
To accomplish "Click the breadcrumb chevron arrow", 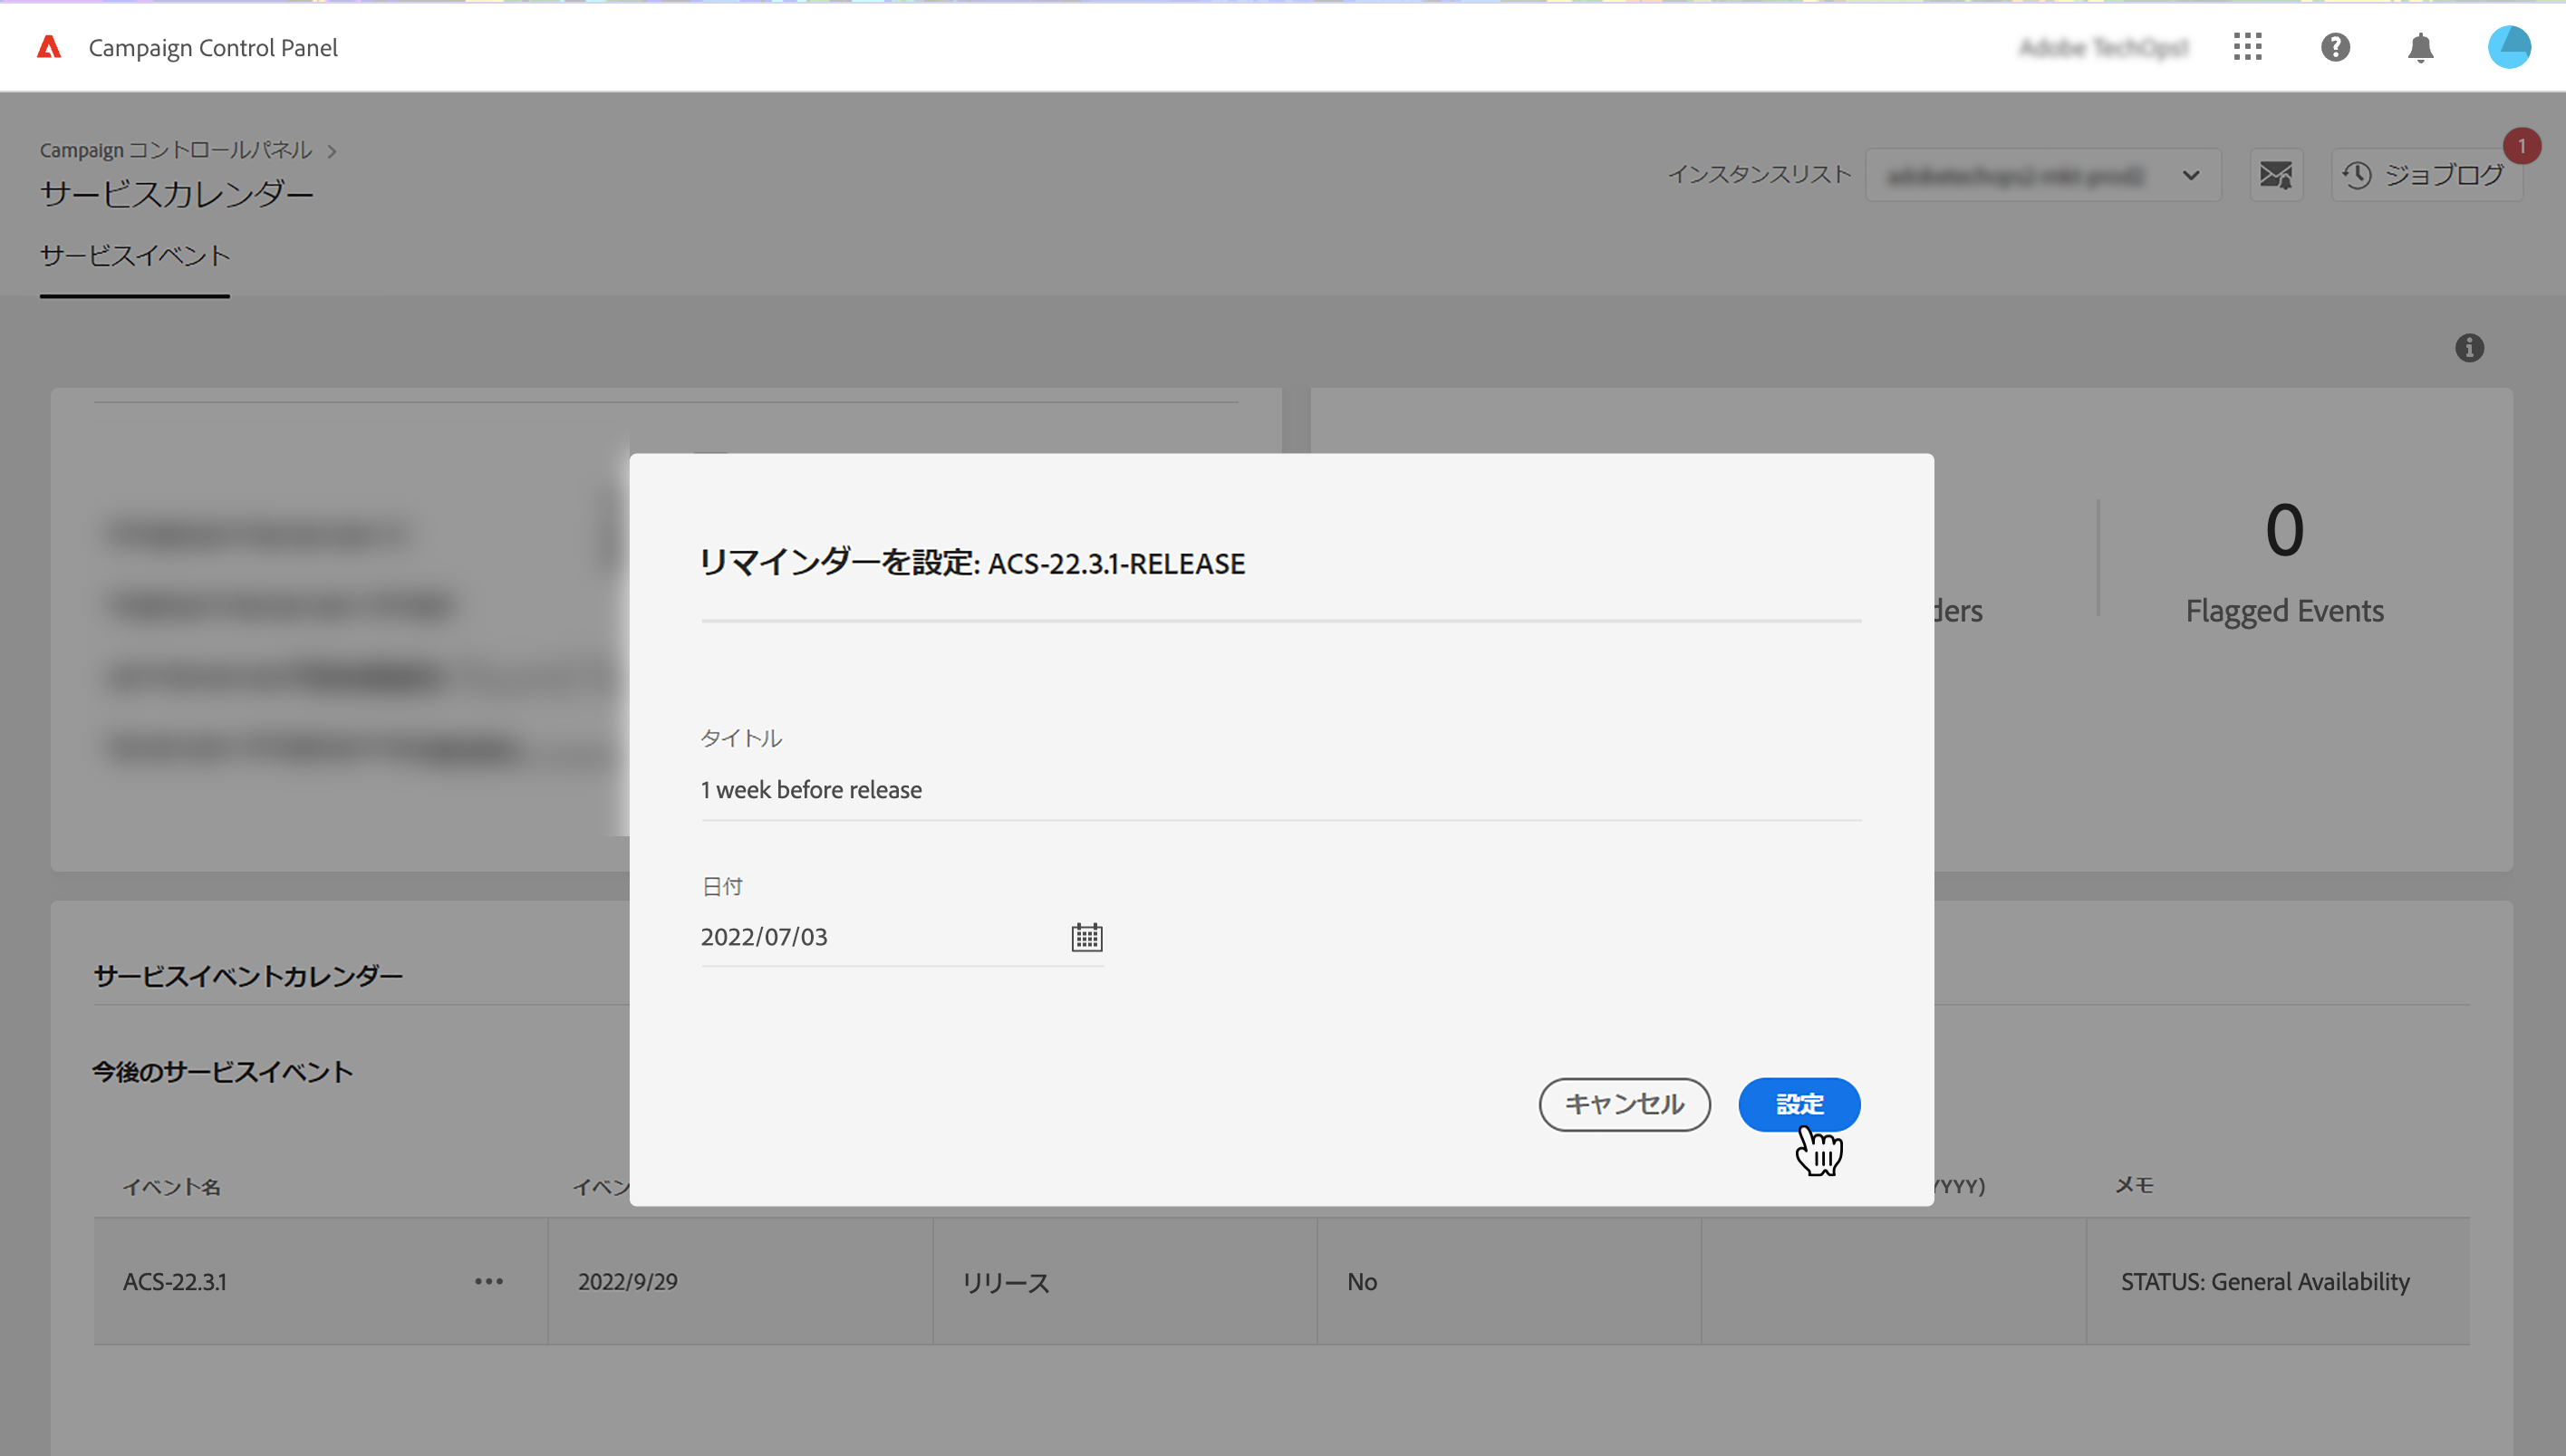I will (332, 151).
